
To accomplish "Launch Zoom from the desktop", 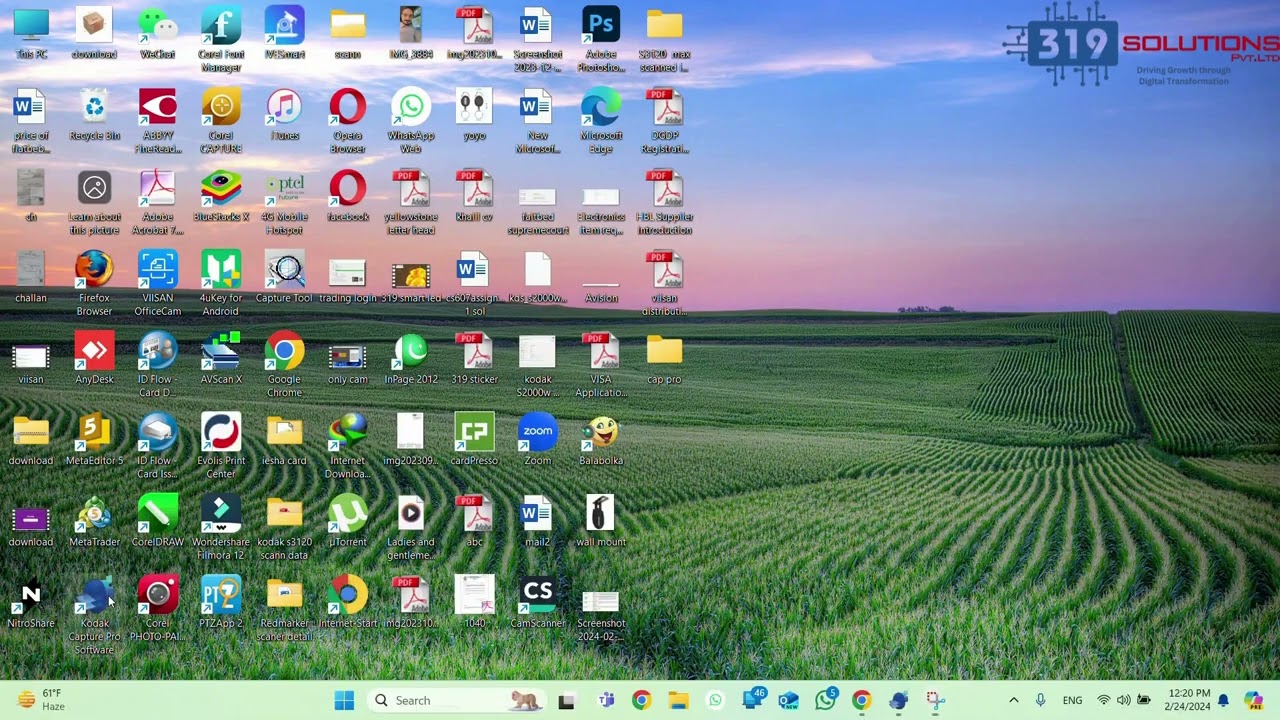I will [537, 440].
